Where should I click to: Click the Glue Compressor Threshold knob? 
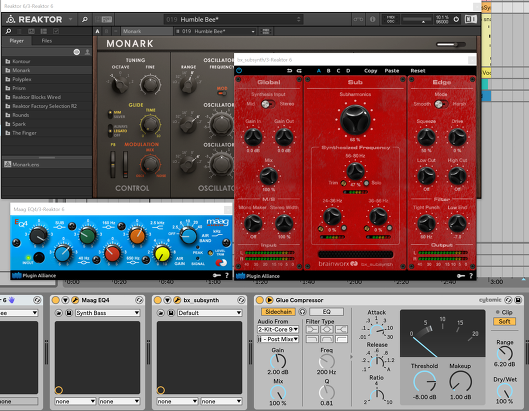[x=424, y=382]
